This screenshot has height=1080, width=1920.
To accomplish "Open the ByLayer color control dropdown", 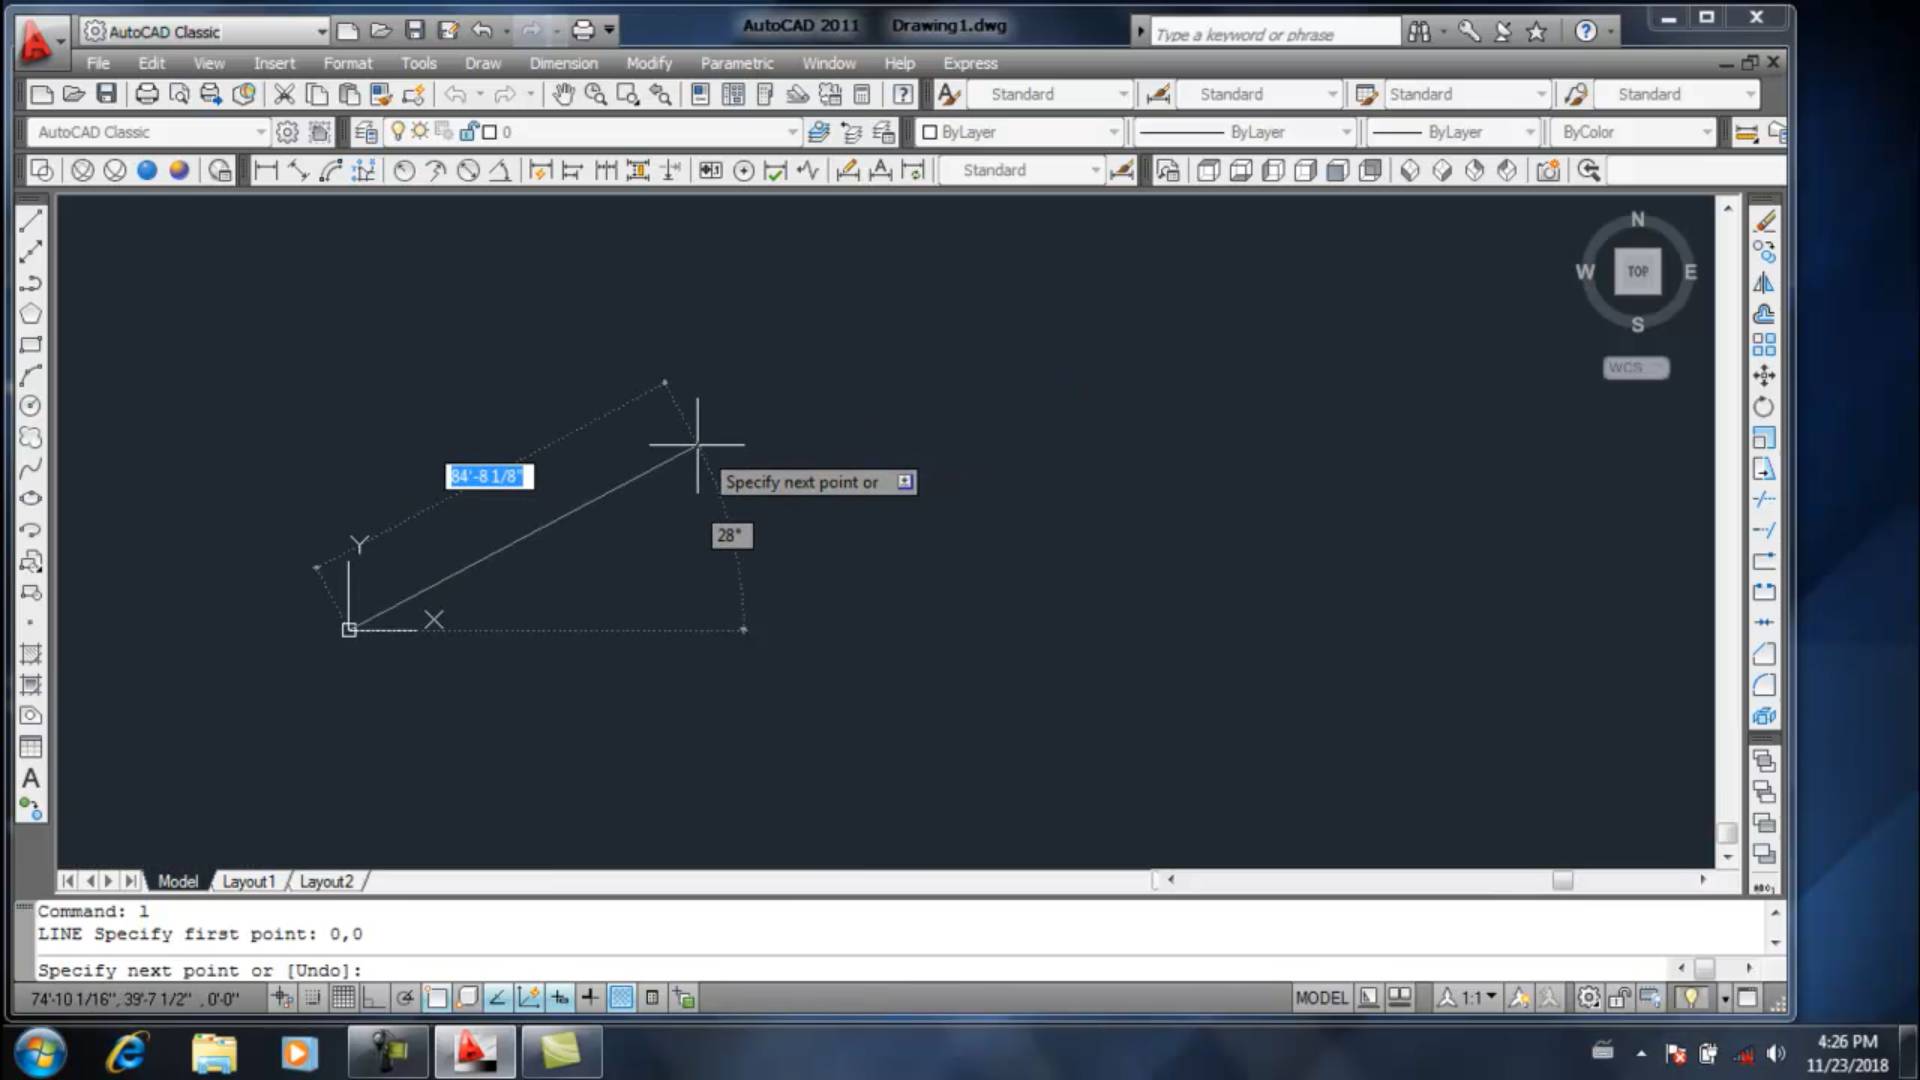I will click(1019, 132).
